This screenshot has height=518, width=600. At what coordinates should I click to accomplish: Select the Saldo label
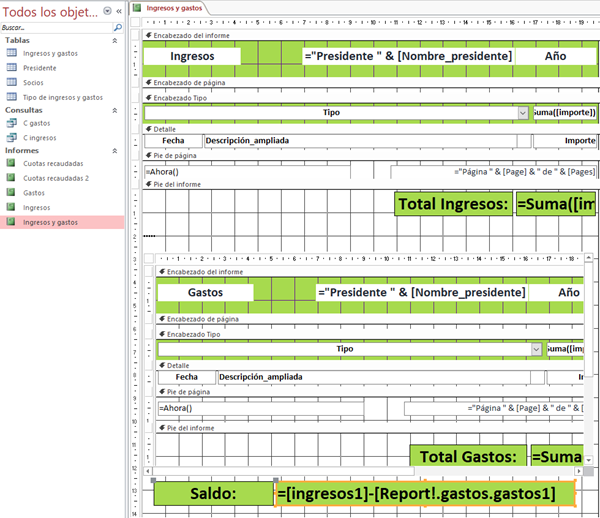pyautogui.click(x=214, y=493)
